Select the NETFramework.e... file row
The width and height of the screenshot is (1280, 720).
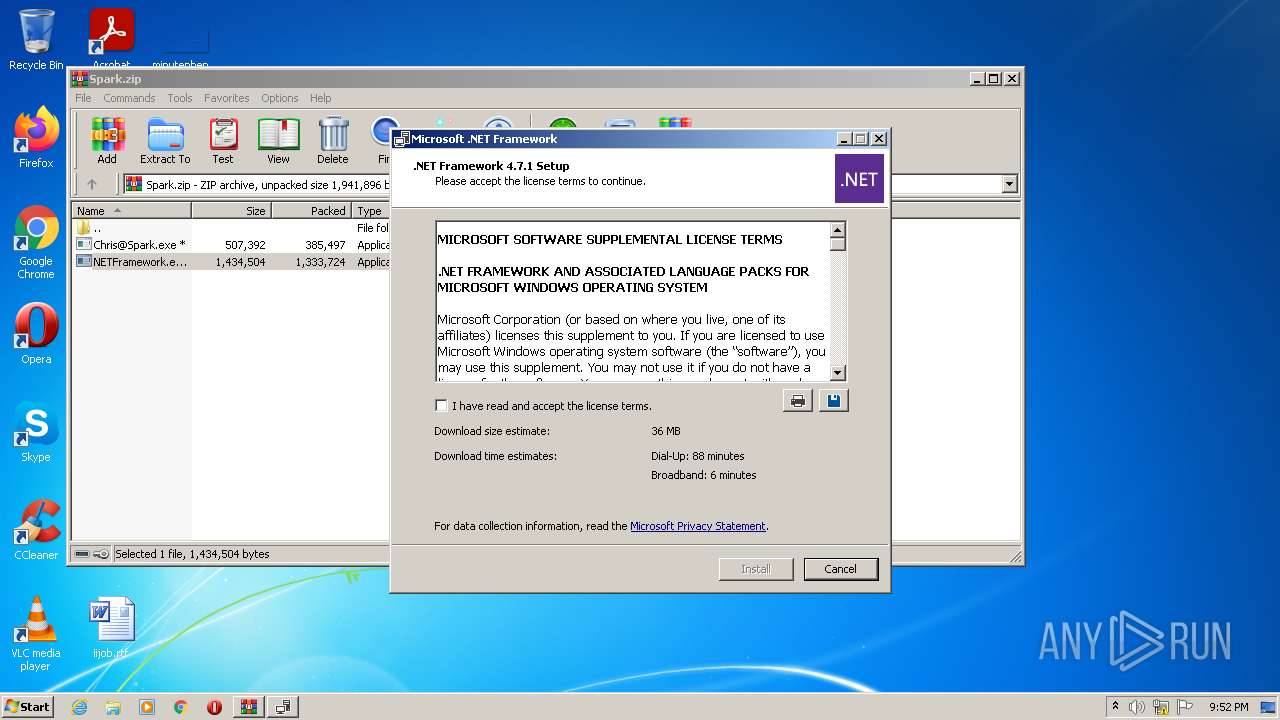(x=232, y=261)
